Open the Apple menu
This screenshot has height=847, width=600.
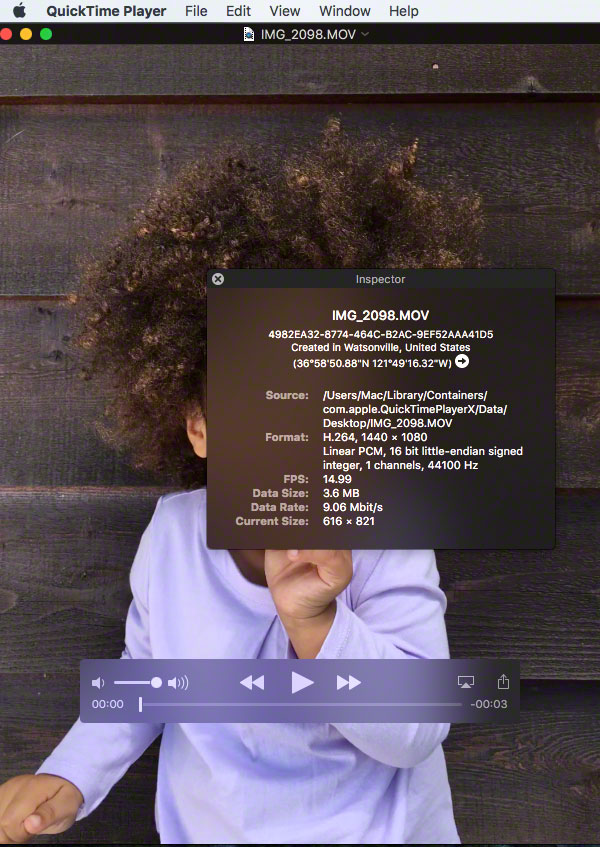coord(19,11)
